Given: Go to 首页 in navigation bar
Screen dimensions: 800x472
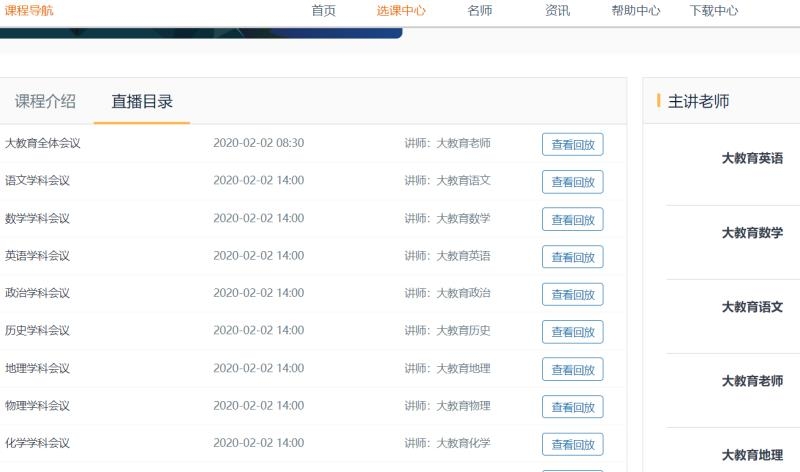Looking at the screenshot, I should click(323, 11).
